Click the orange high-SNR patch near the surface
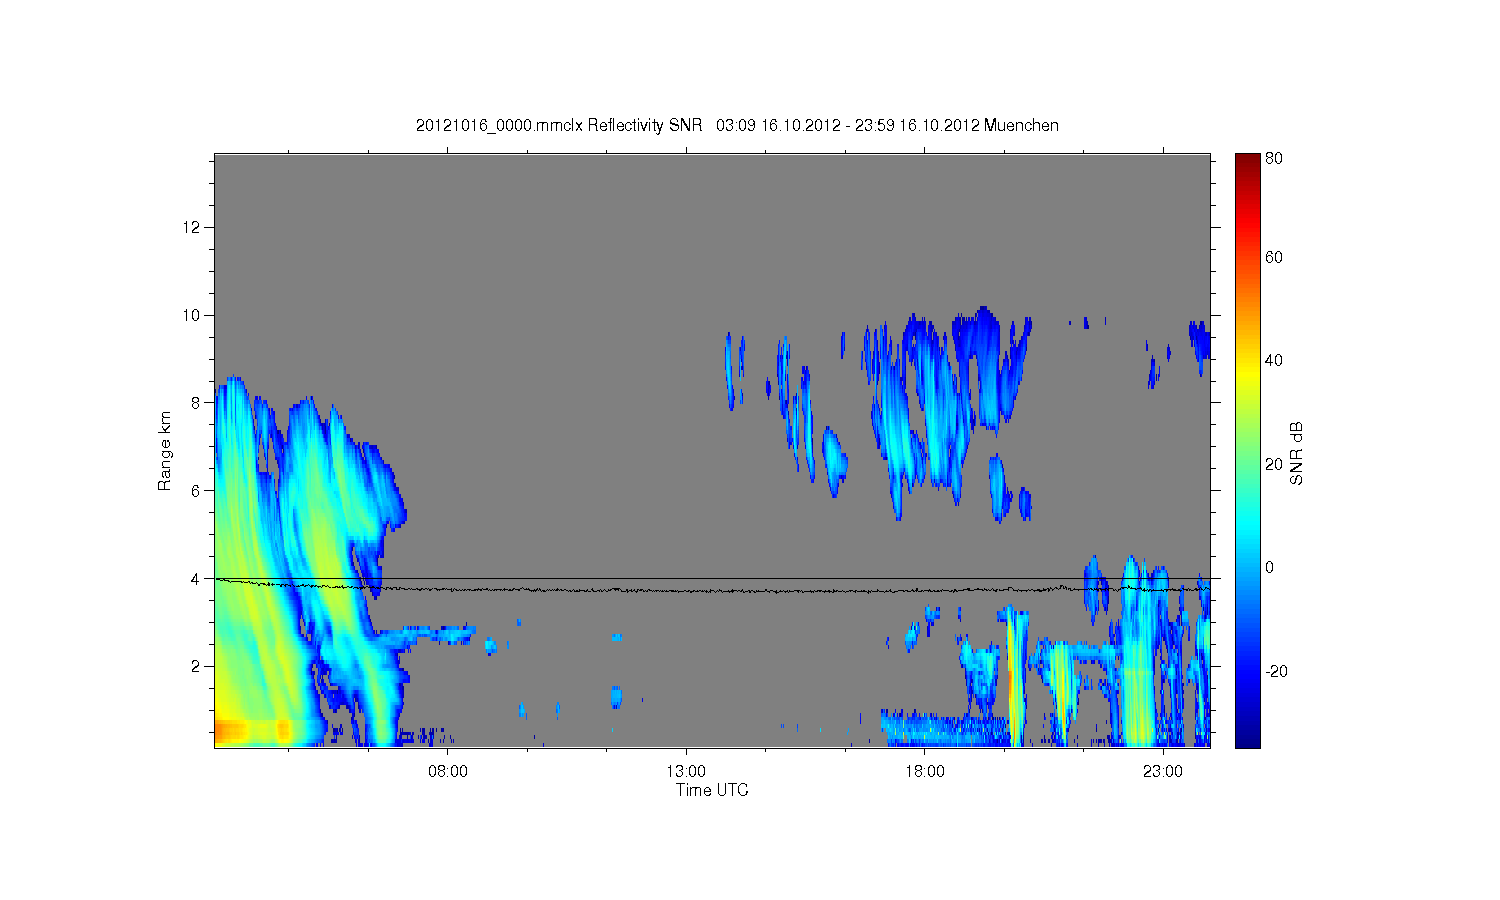The image size is (1500, 900). tap(232, 730)
